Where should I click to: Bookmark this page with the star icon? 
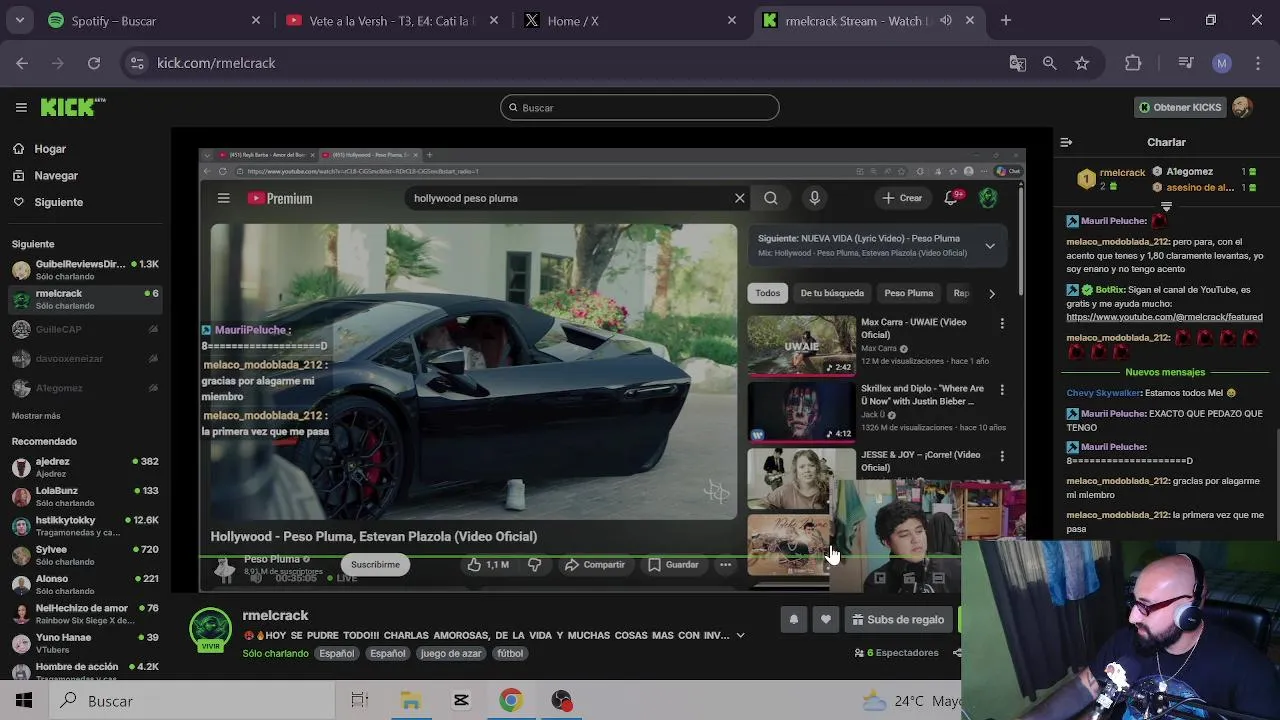[x=1082, y=63]
